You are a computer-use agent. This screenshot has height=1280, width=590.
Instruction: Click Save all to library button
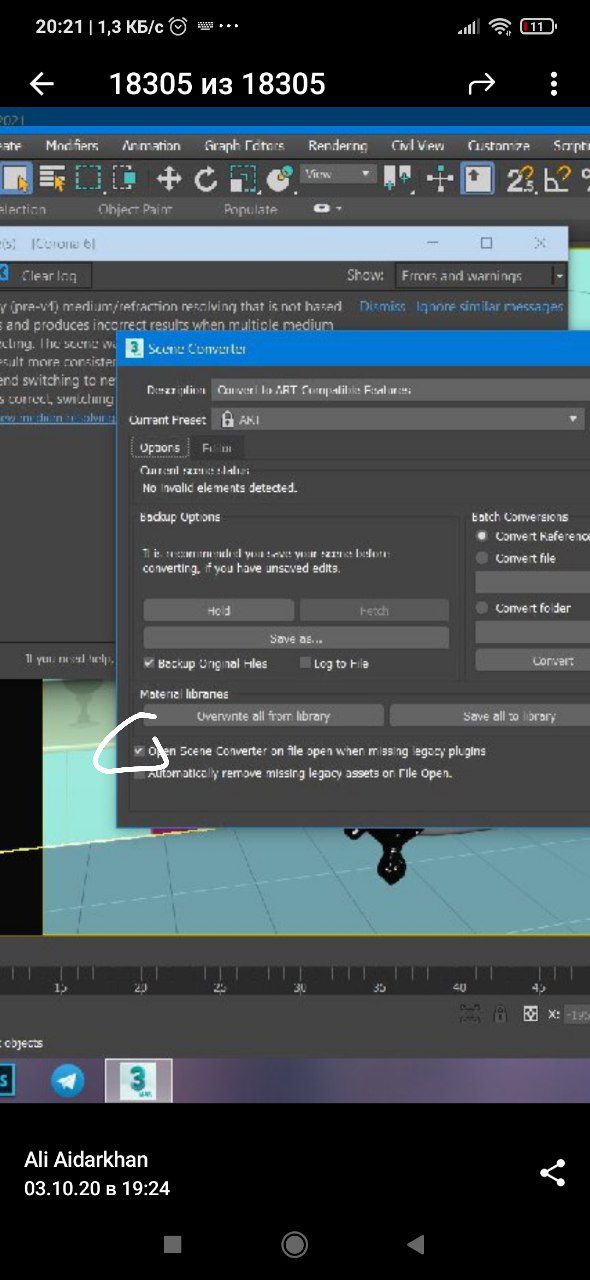(x=490, y=716)
